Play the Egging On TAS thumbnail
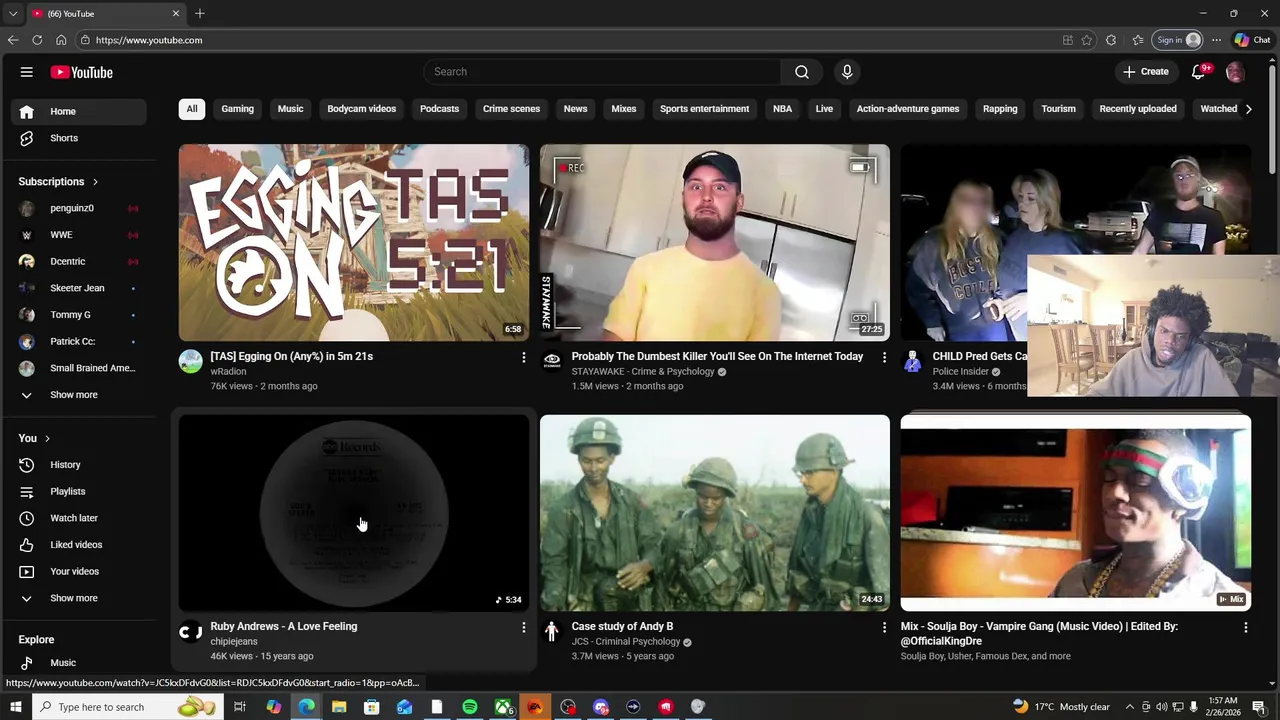 [x=354, y=243]
